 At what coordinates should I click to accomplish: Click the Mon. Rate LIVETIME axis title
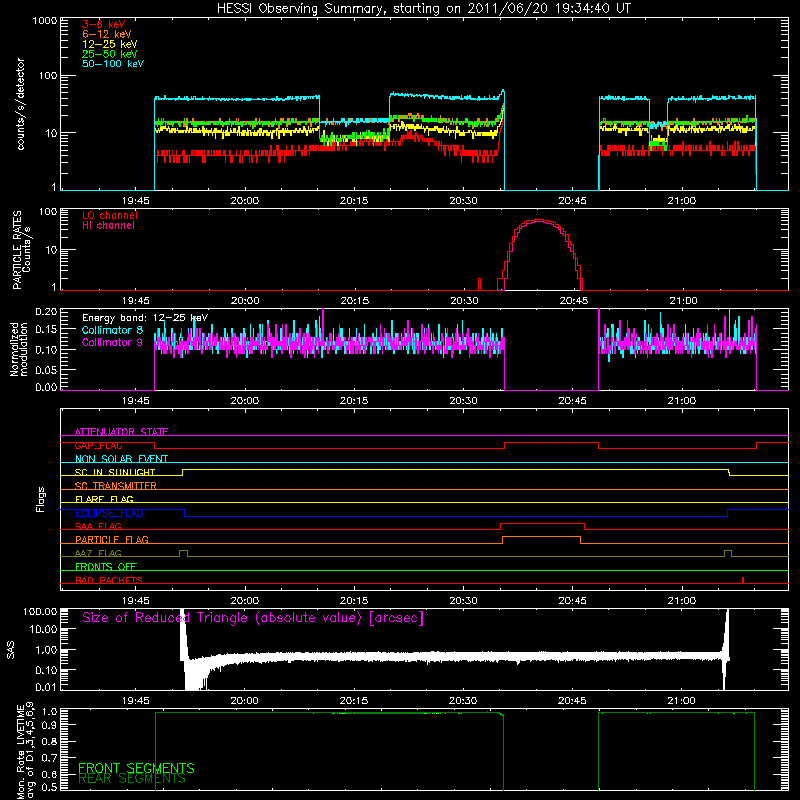26,752
